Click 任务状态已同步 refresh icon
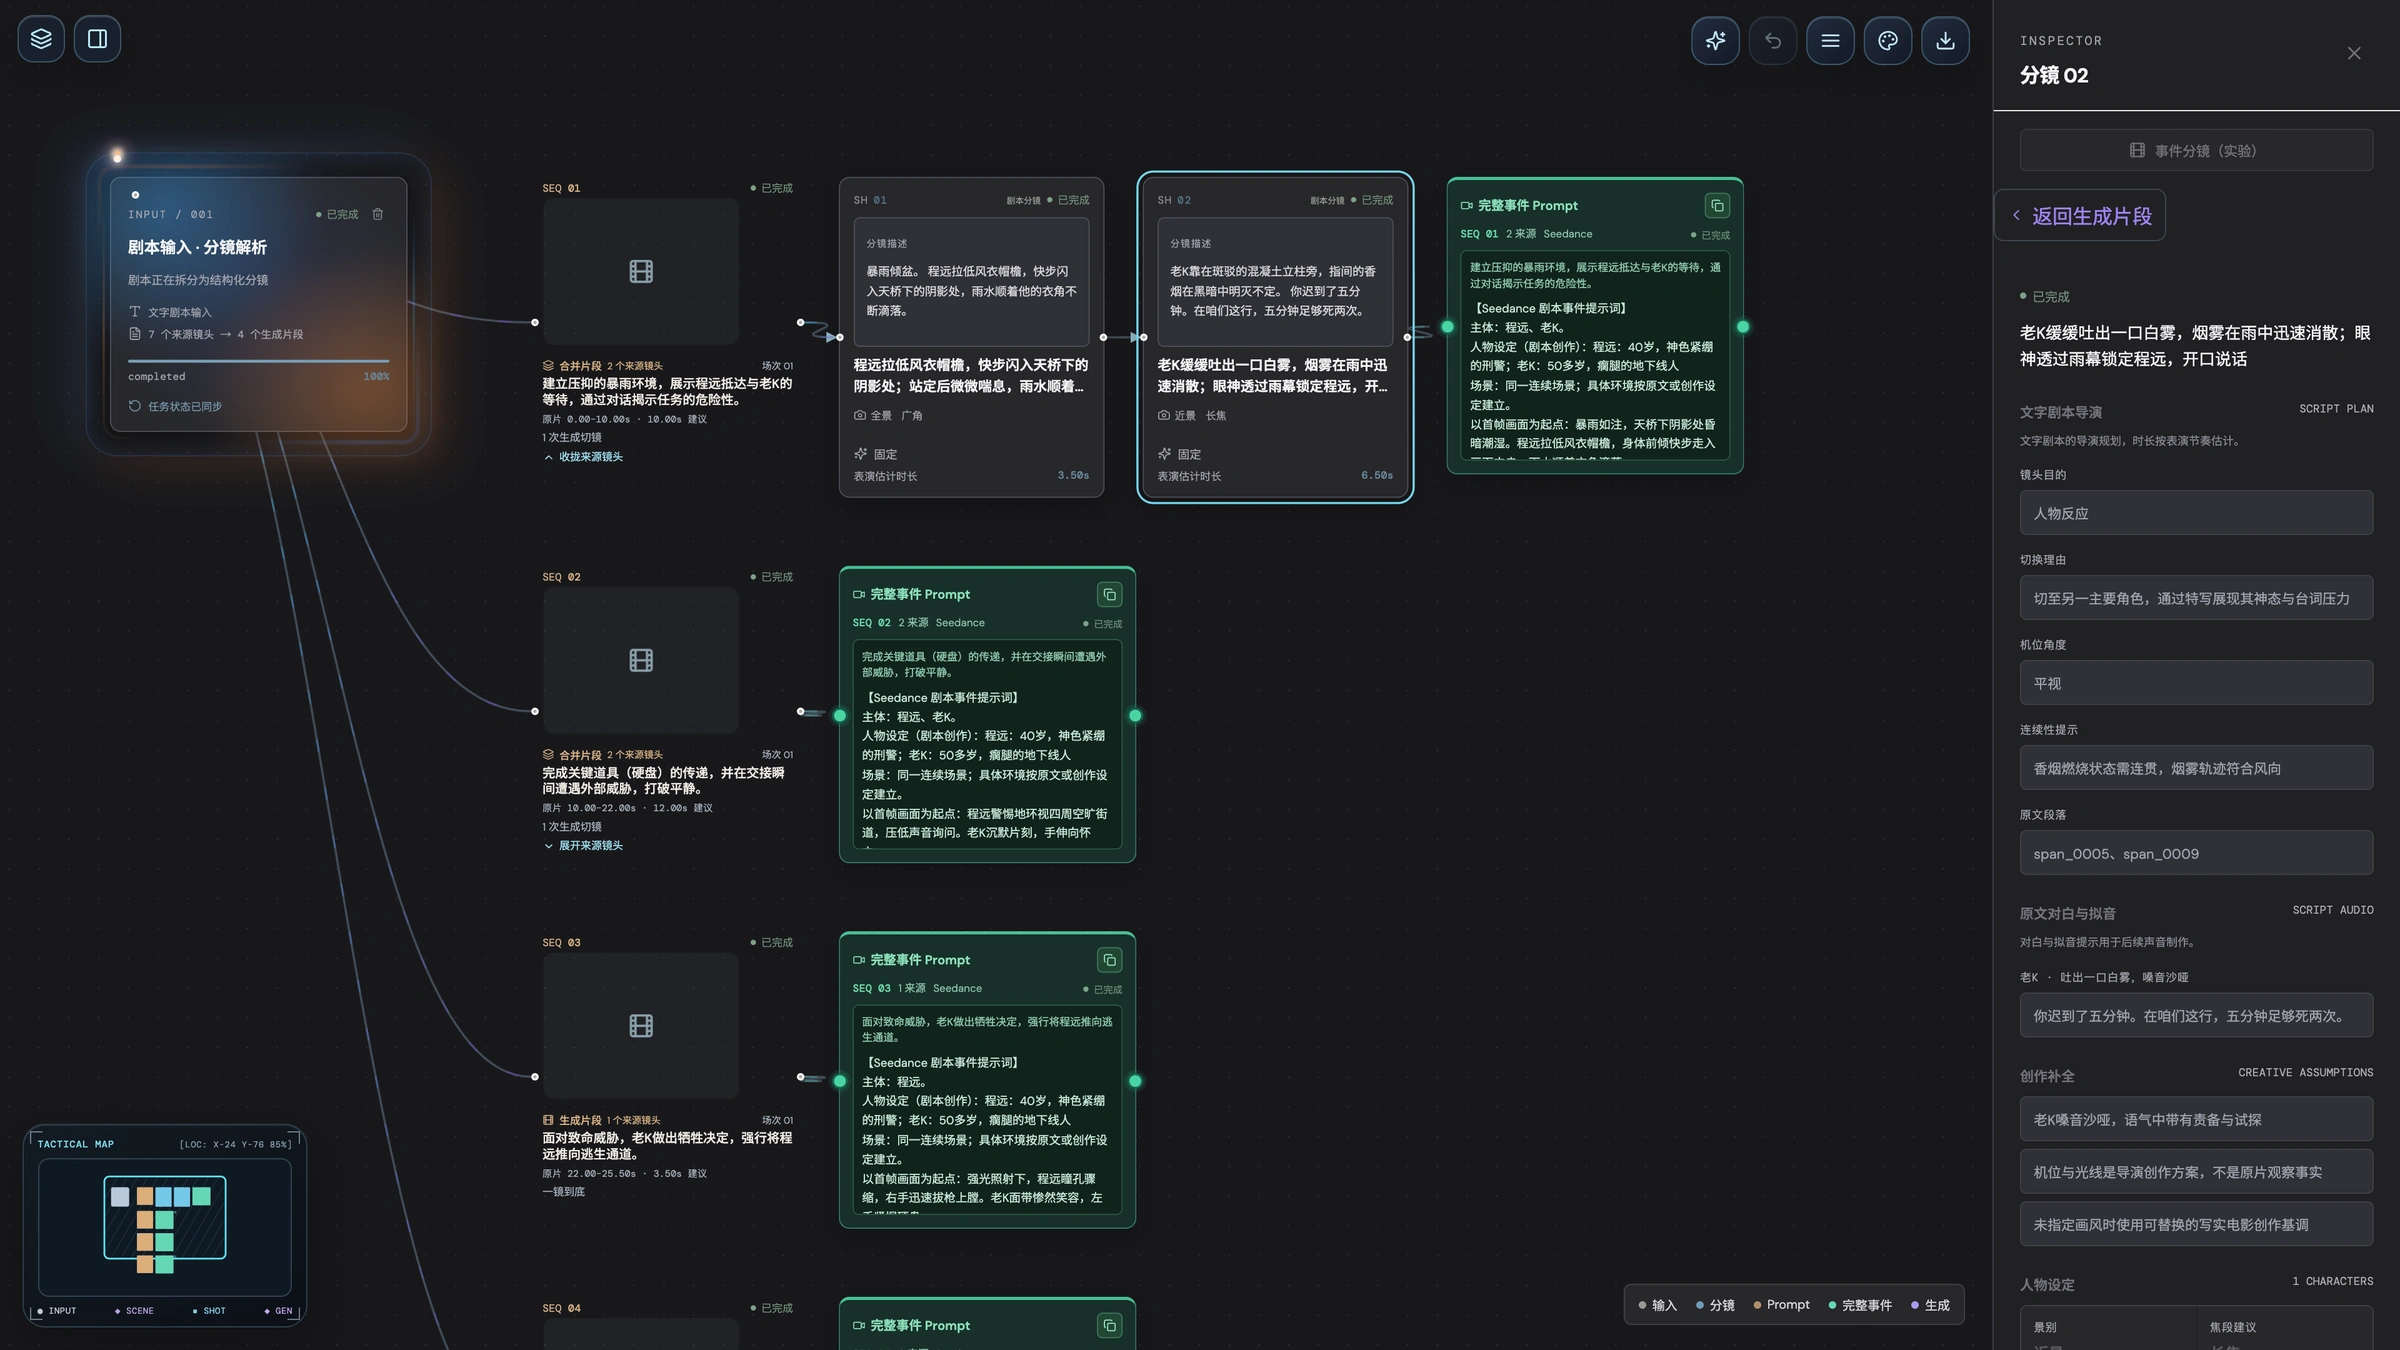Viewport: 2400px width, 1350px height. pyautogui.click(x=135, y=406)
